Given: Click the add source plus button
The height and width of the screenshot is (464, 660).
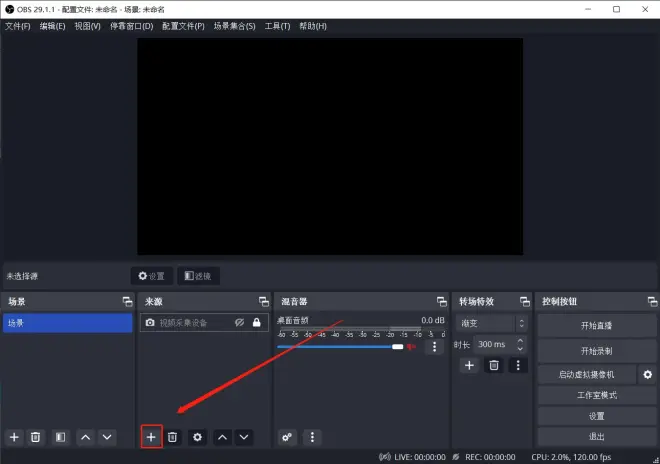Looking at the screenshot, I should pyautogui.click(x=151, y=437).
